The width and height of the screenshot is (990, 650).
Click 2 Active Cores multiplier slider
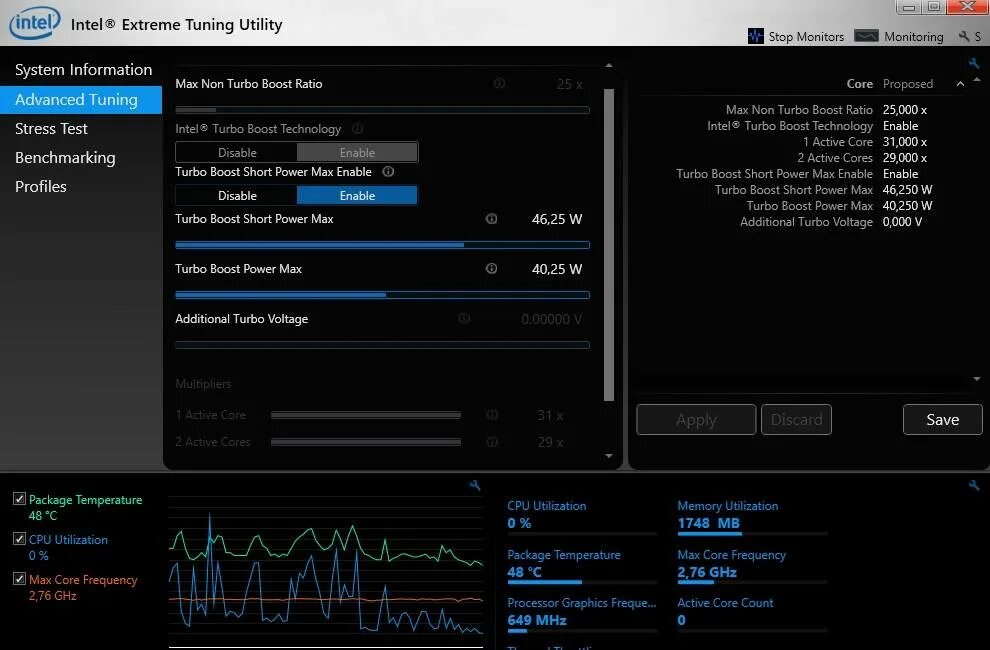tap(366, 442)
